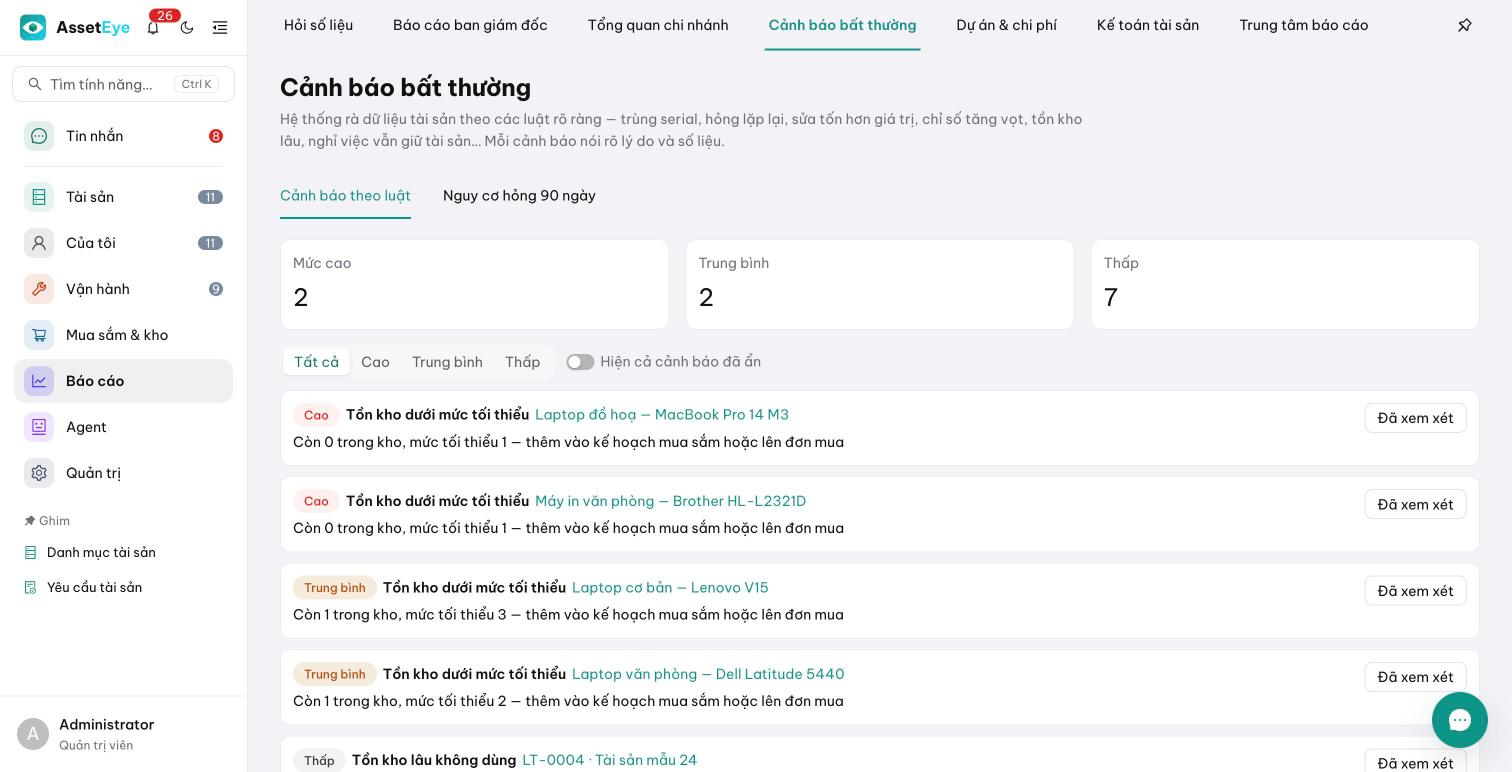The image size is (1512, 772).
Task: Toggle Hiện cả cảnh báo đã ẩn switch
Action: (x=580, y=362)
